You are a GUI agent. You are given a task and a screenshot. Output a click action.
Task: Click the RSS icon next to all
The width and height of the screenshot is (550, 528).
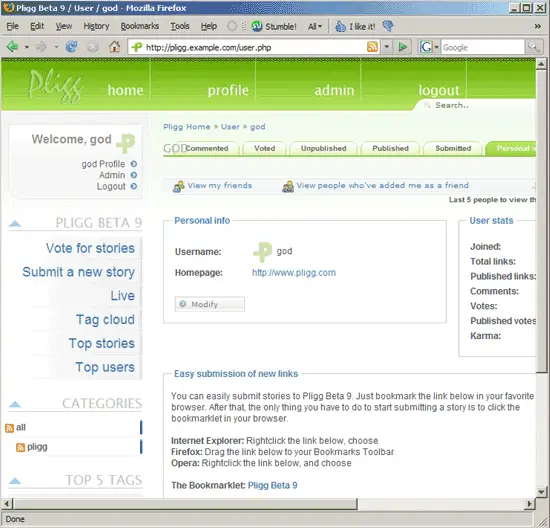point(9,428)
